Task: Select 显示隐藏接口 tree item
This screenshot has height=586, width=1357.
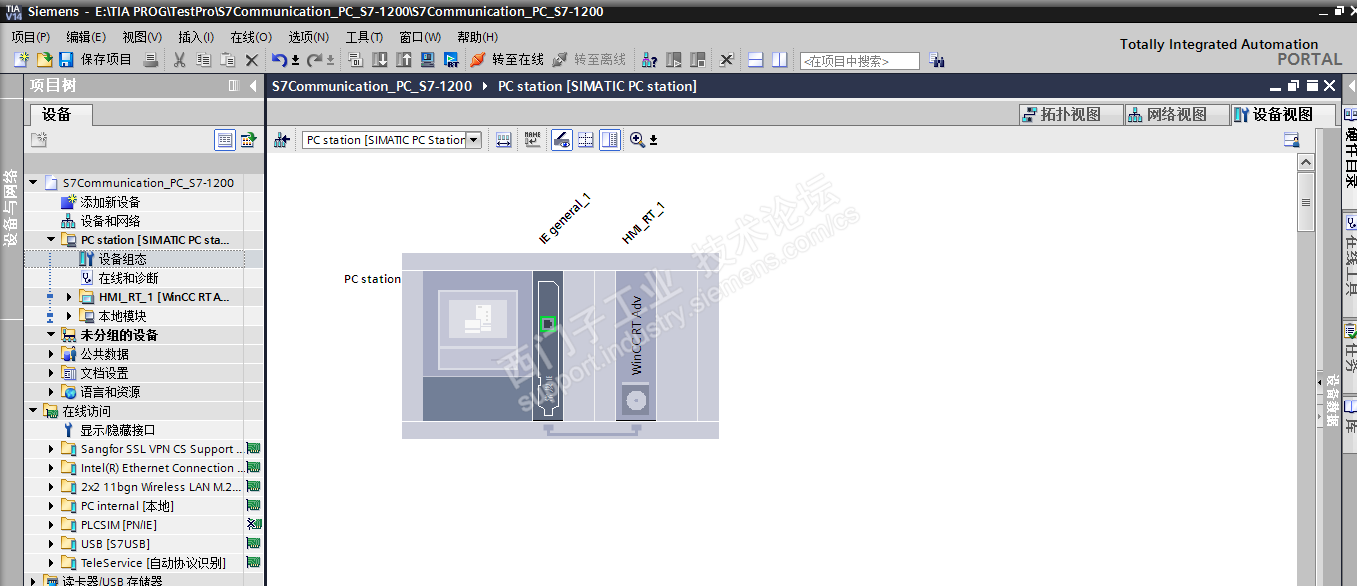Action: pos(118,430)
